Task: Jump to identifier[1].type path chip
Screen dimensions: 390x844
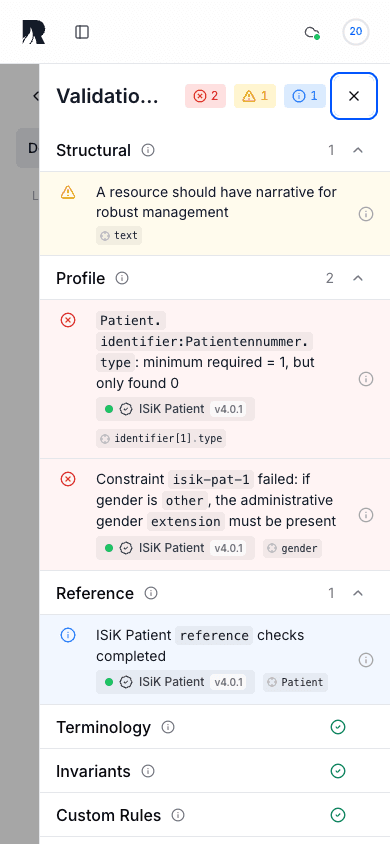Action: pos(161,438)
